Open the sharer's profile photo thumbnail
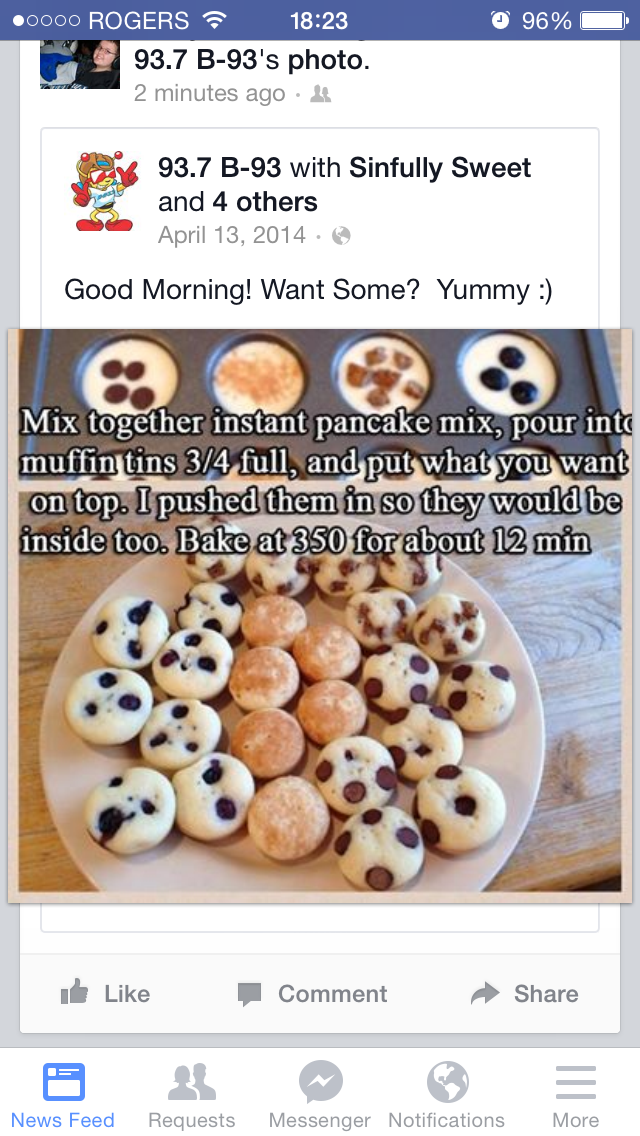 (80, 64)
